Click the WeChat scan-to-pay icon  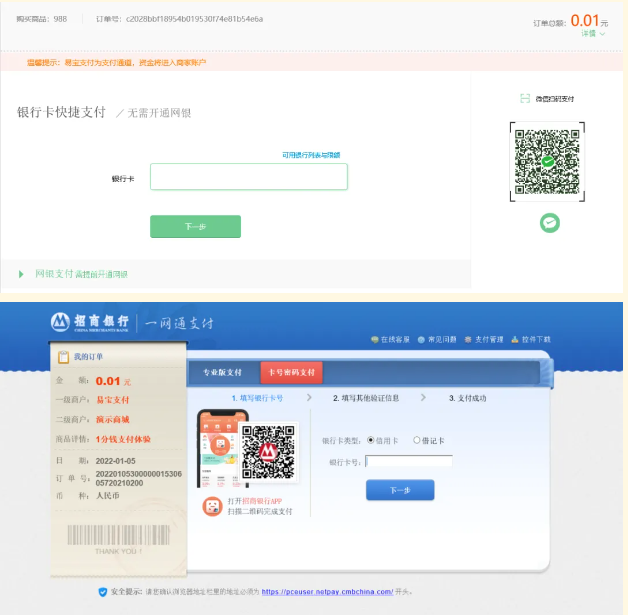point(526,99)
